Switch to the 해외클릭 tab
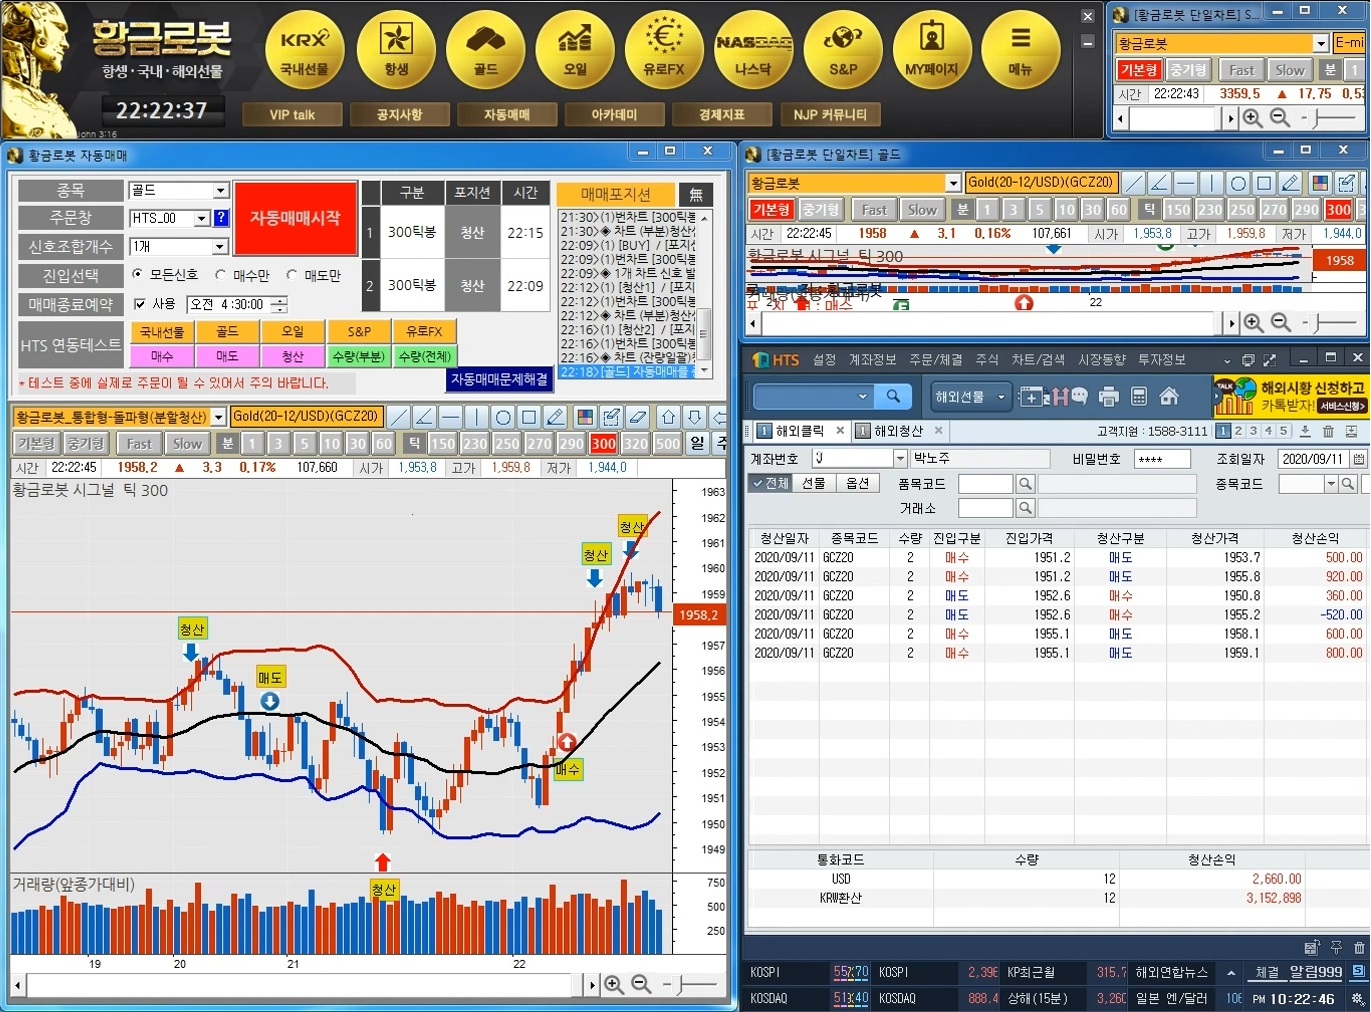This screenshot has height=1012, width=1371. coord(799,431)
